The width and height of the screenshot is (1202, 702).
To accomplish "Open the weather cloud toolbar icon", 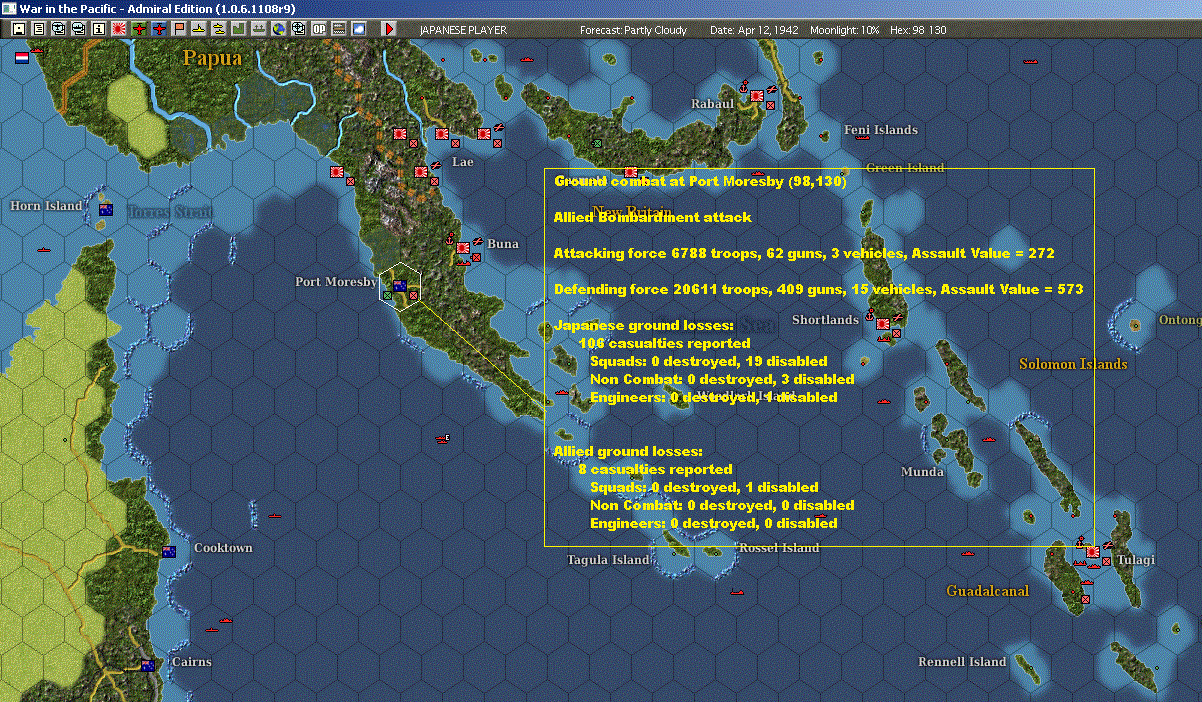I will (359, 30).
